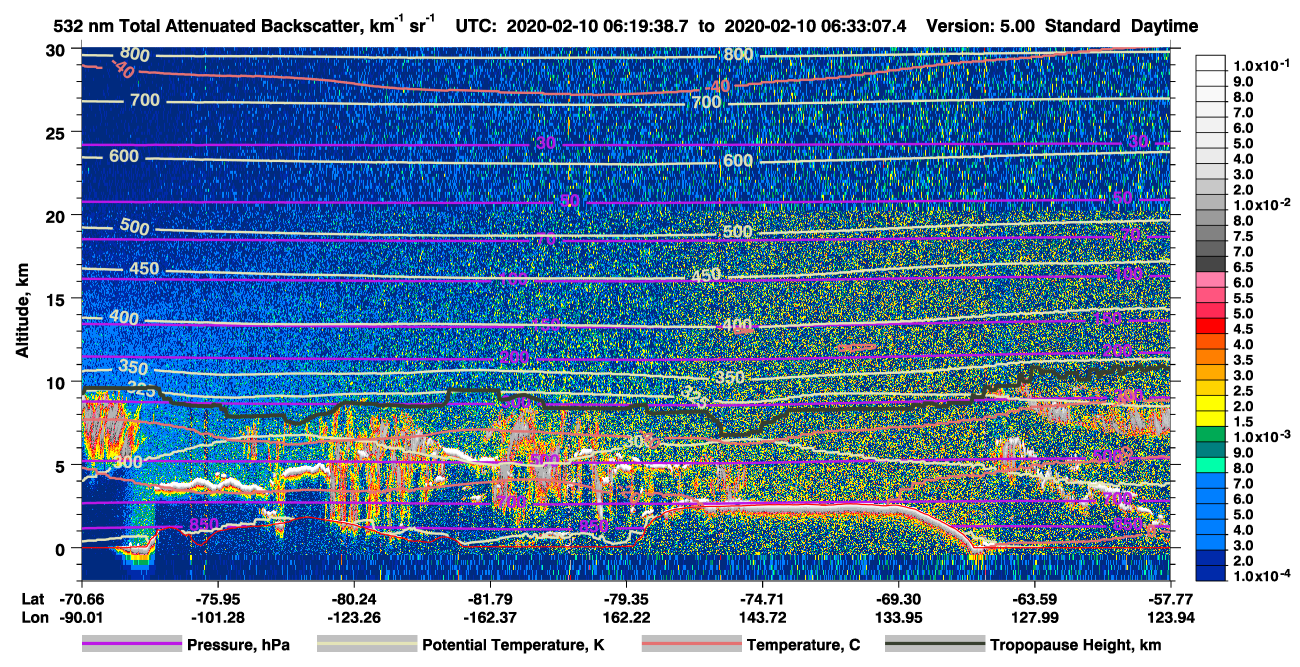1300x667 pixels.
Task: Click the "Potential Temperature, K" legend label
Action: click(x=513, y=646)
